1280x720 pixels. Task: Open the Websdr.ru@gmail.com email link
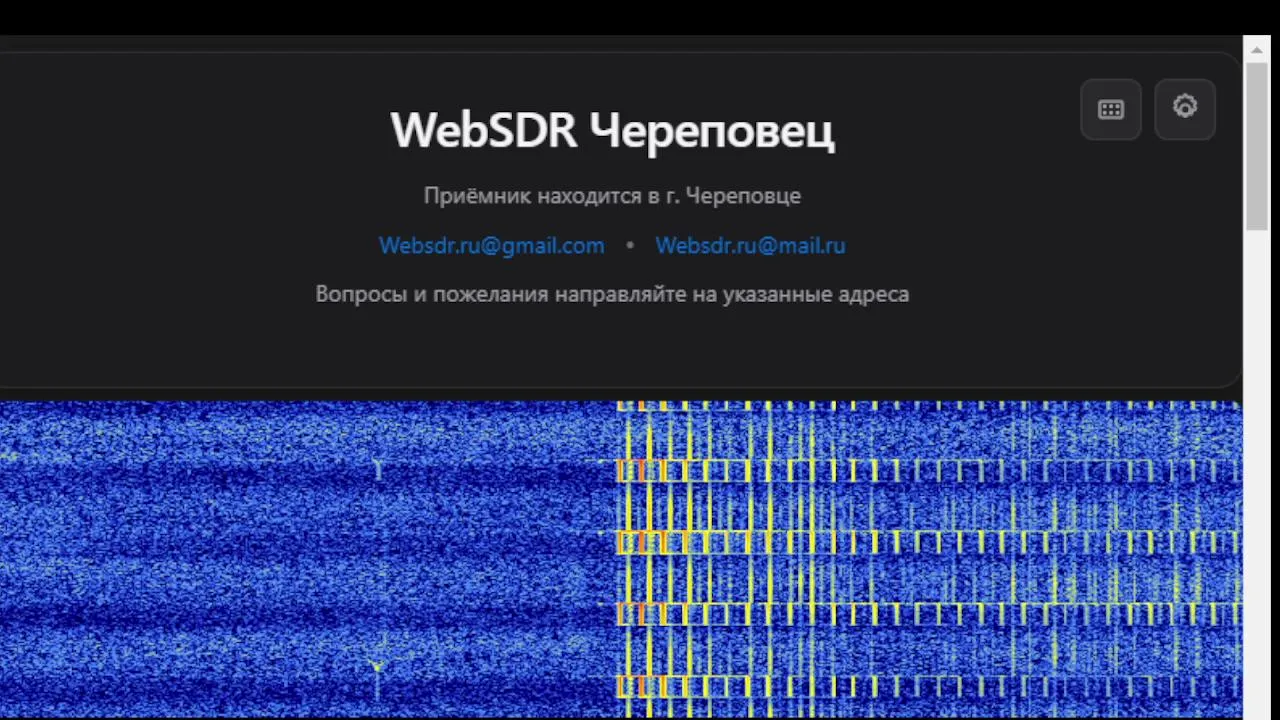click(x=491, y=246)
